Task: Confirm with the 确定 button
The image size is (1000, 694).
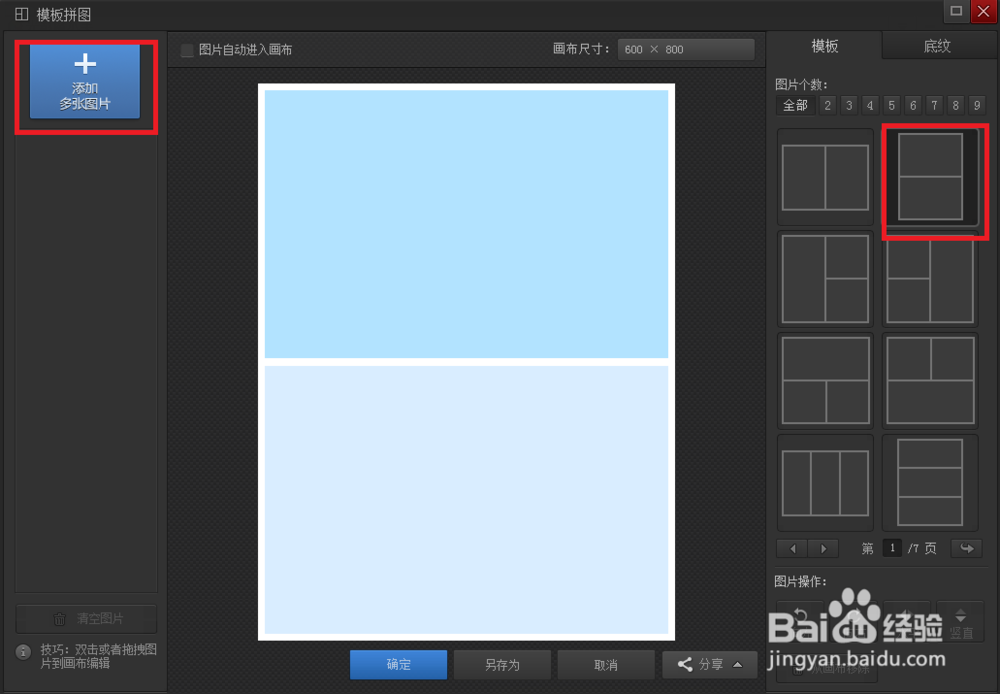Action: tap(399, 665)
